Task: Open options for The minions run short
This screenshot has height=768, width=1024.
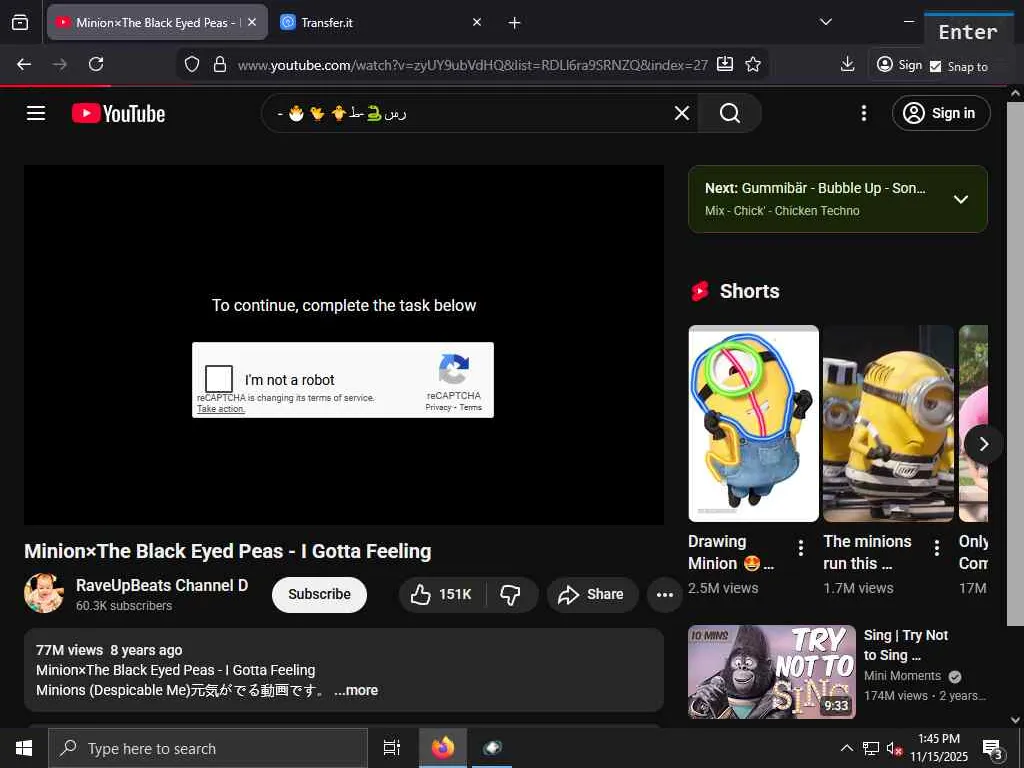Action: [936, 548]
